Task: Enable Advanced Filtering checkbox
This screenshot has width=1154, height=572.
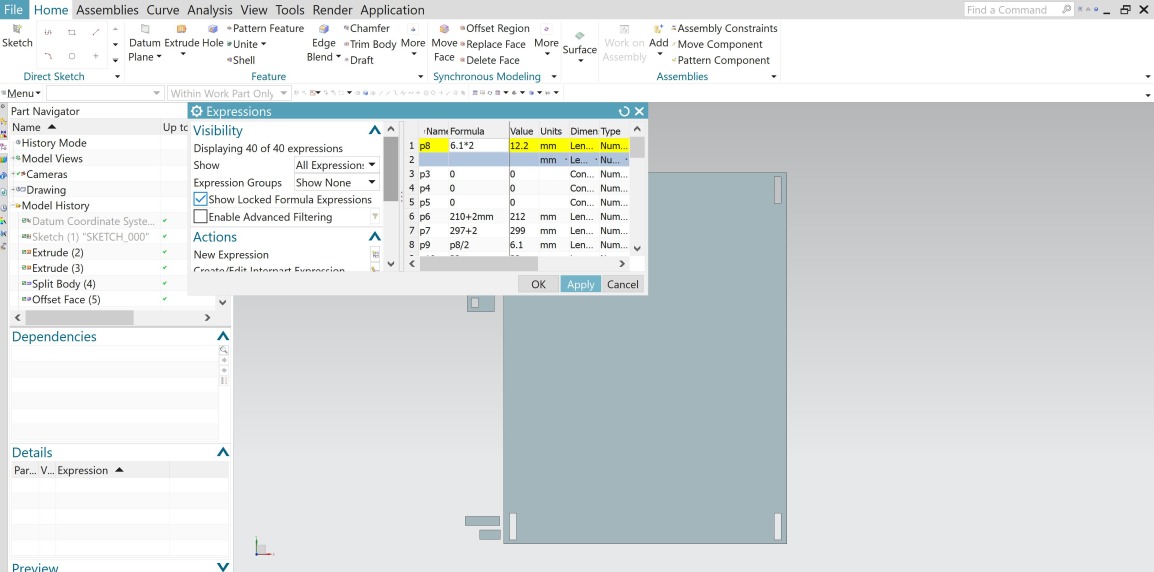Action: click(x=201, y=217)
